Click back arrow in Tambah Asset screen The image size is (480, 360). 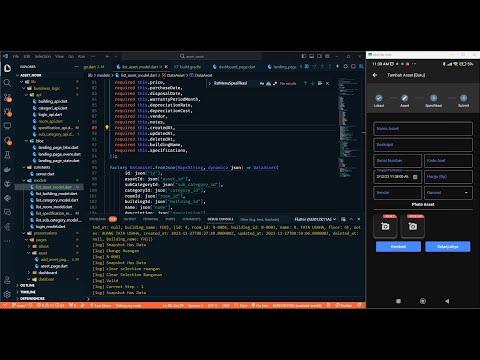tap(375, 75)
